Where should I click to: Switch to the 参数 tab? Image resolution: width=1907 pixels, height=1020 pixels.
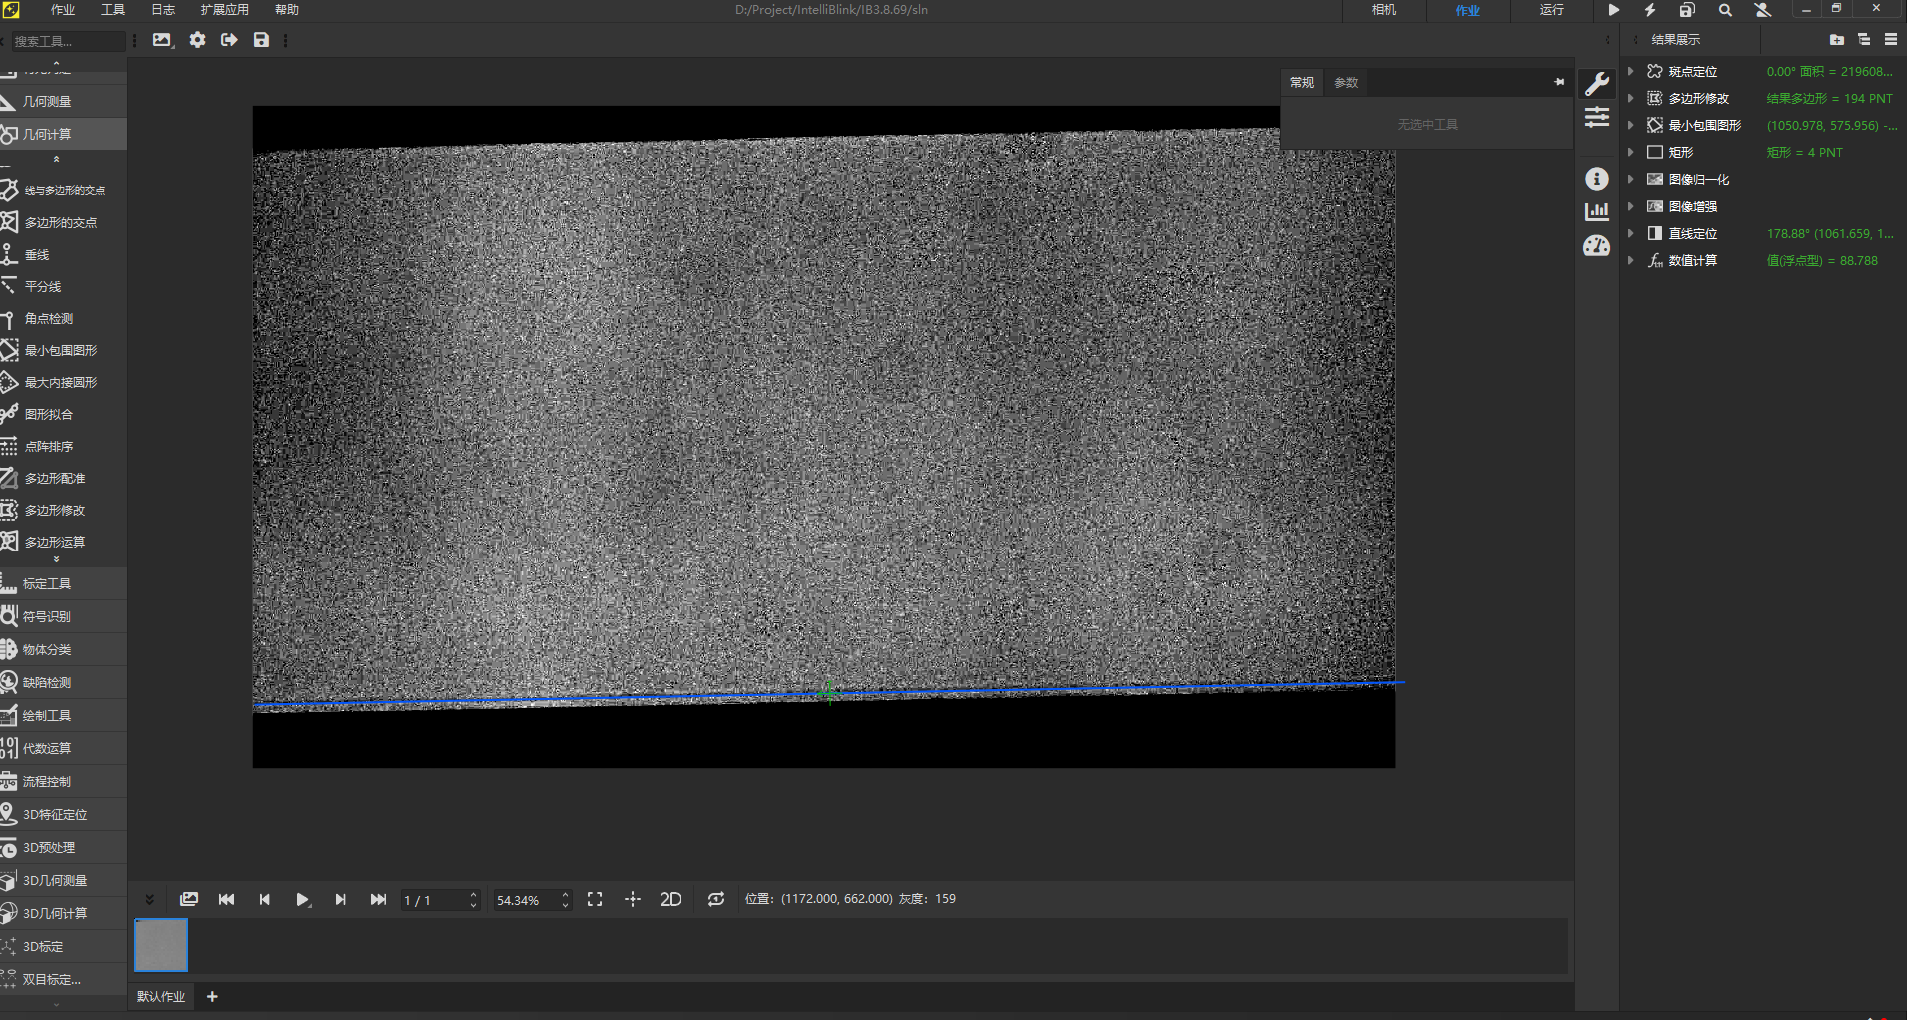(x=1346, y=82)
